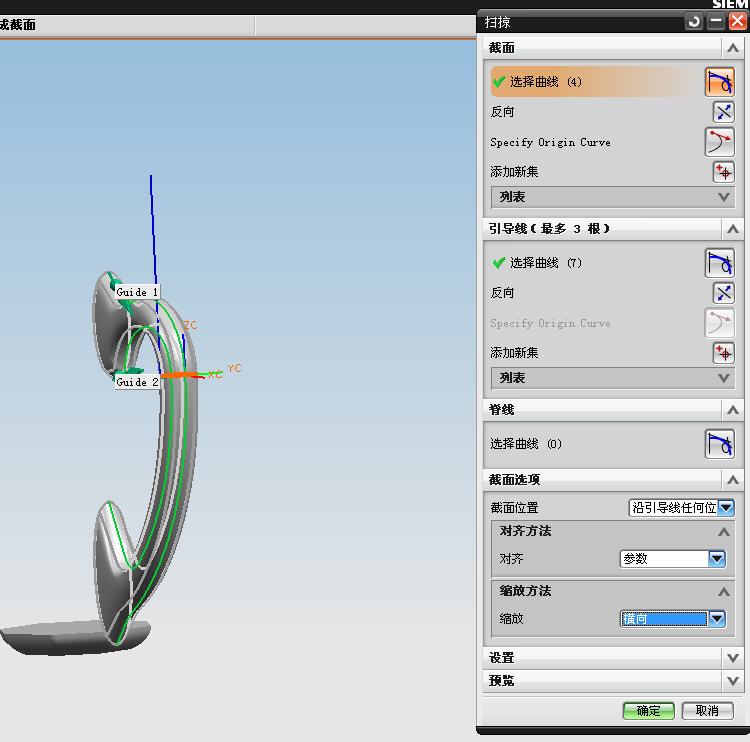Expand the 预览 section
The image size is (750, 742).
(x=732, y=681)
